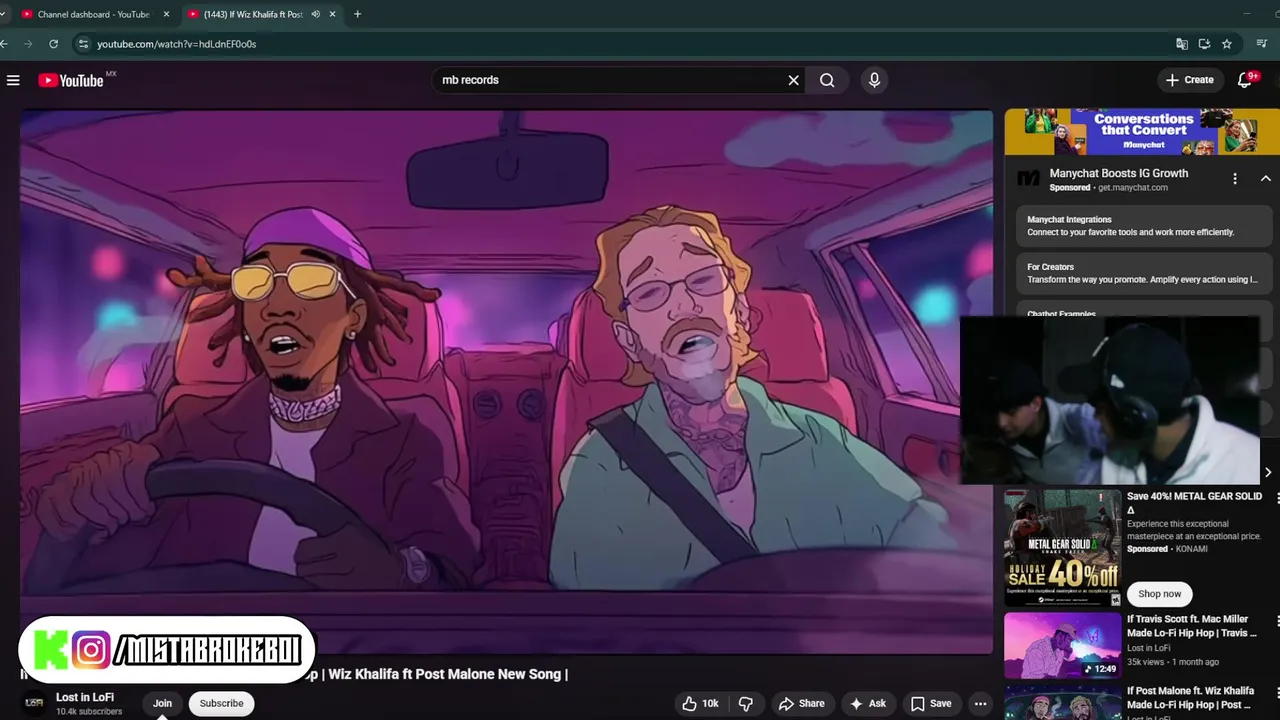Collapse the Manychat sponsored panel
1280x720 pixels.
point(1265,179)
